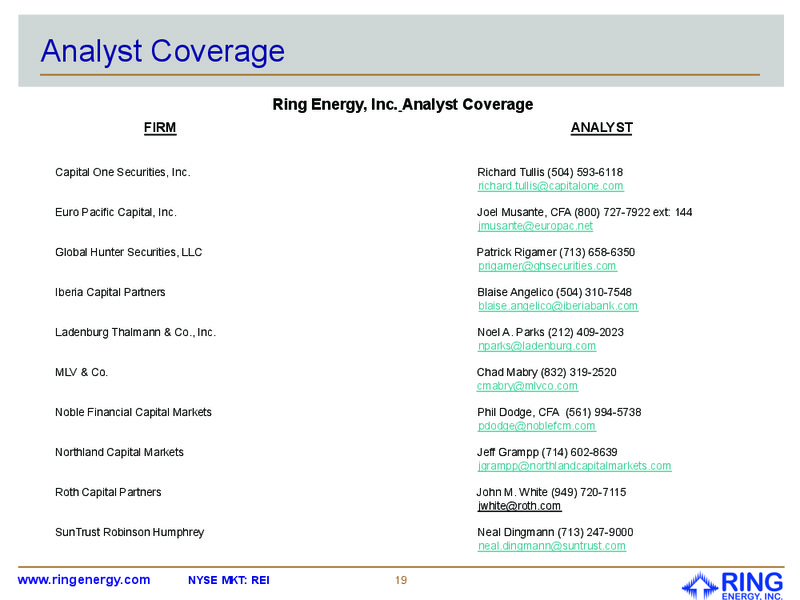Viewport: 800px width, 600px height.
Task: Select Richard Tullis (504) 593-6118 line
Action: click(x=550, y=172)
